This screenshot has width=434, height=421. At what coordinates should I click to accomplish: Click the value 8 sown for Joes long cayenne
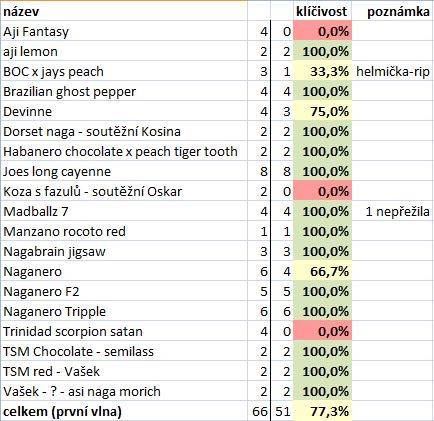point(259,171)
